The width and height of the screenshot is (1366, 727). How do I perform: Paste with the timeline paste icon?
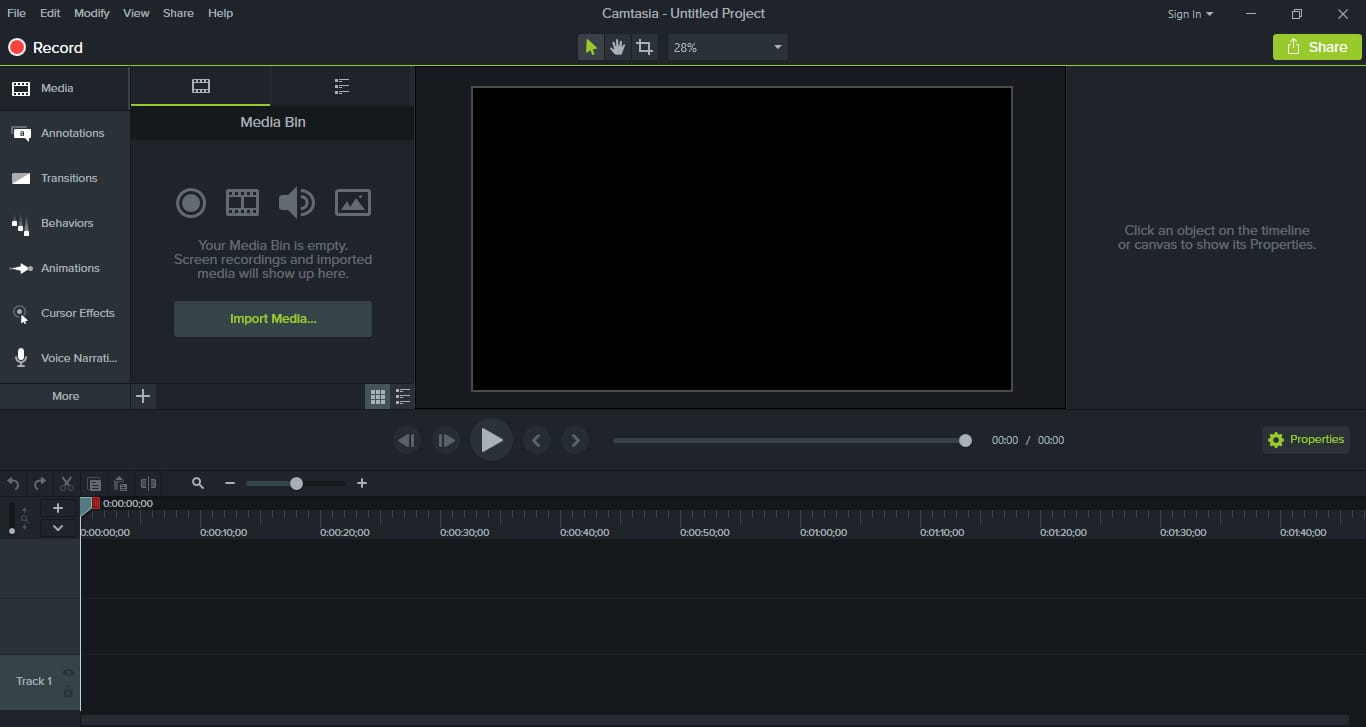point(120,484)
